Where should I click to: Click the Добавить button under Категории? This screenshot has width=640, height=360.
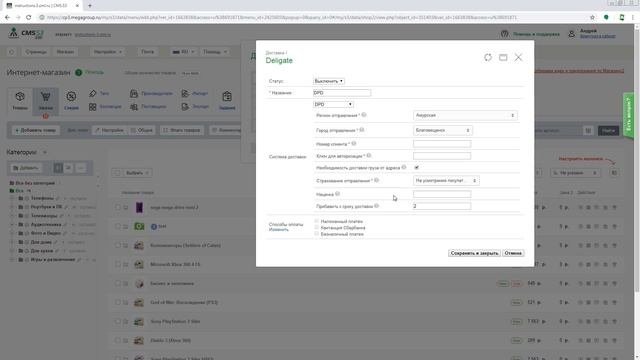click(x=25, y=168)
